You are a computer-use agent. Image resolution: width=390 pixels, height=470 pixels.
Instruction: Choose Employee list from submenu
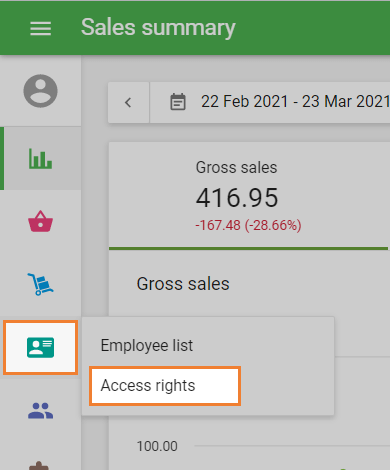click(x=147, y=345)
